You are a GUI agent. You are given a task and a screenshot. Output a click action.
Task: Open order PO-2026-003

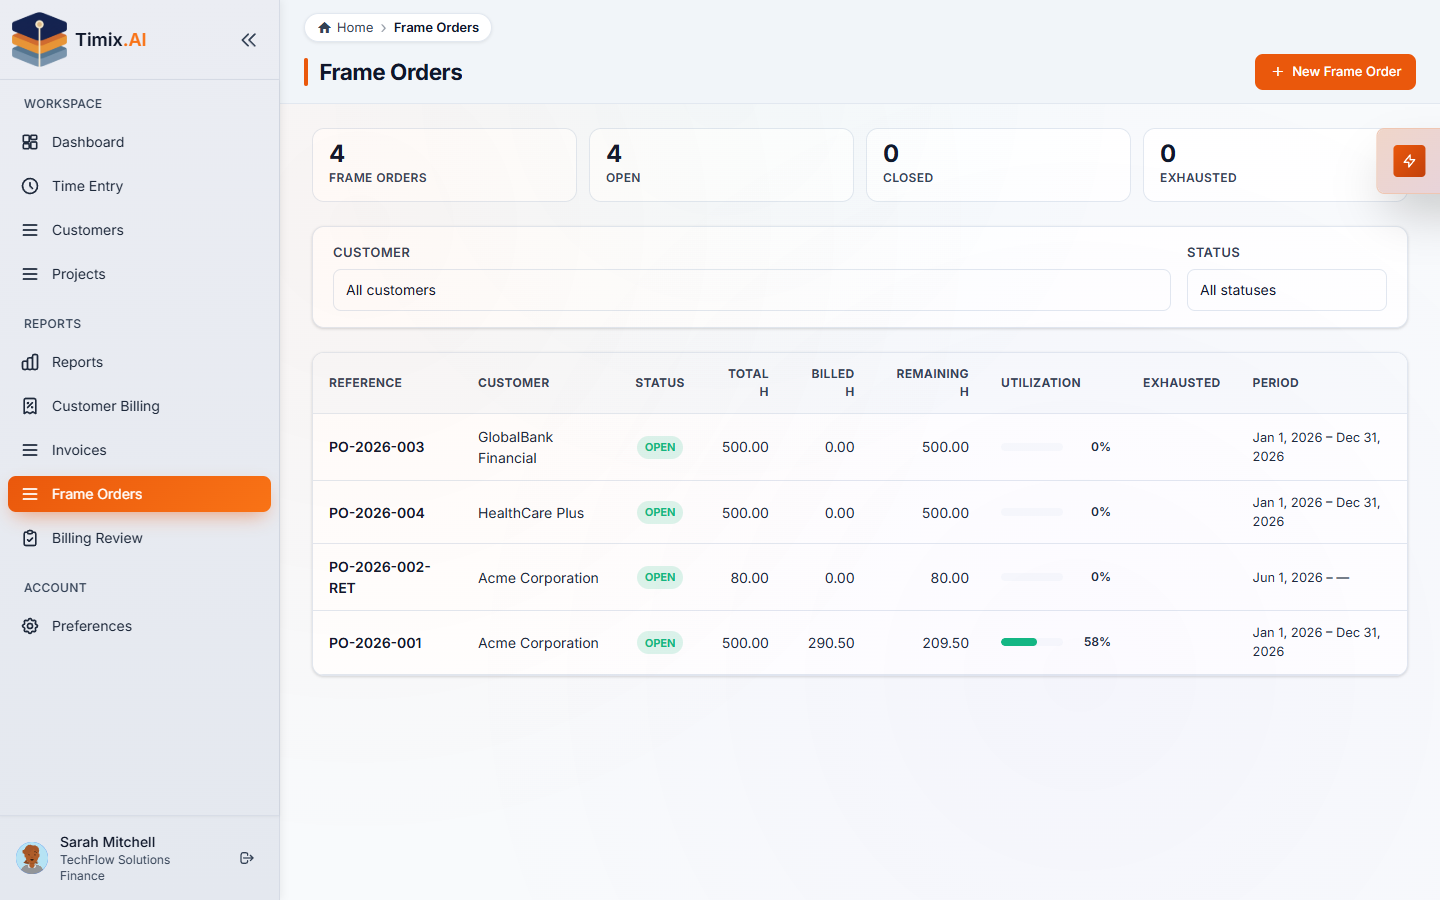pos(376,447)
